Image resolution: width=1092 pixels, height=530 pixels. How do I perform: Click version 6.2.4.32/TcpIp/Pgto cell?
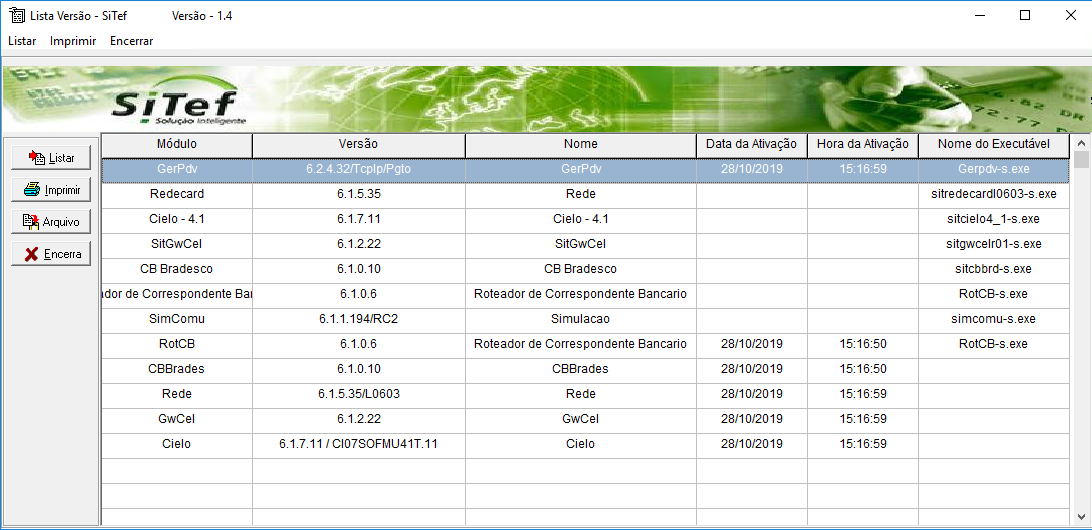(358, 169)
